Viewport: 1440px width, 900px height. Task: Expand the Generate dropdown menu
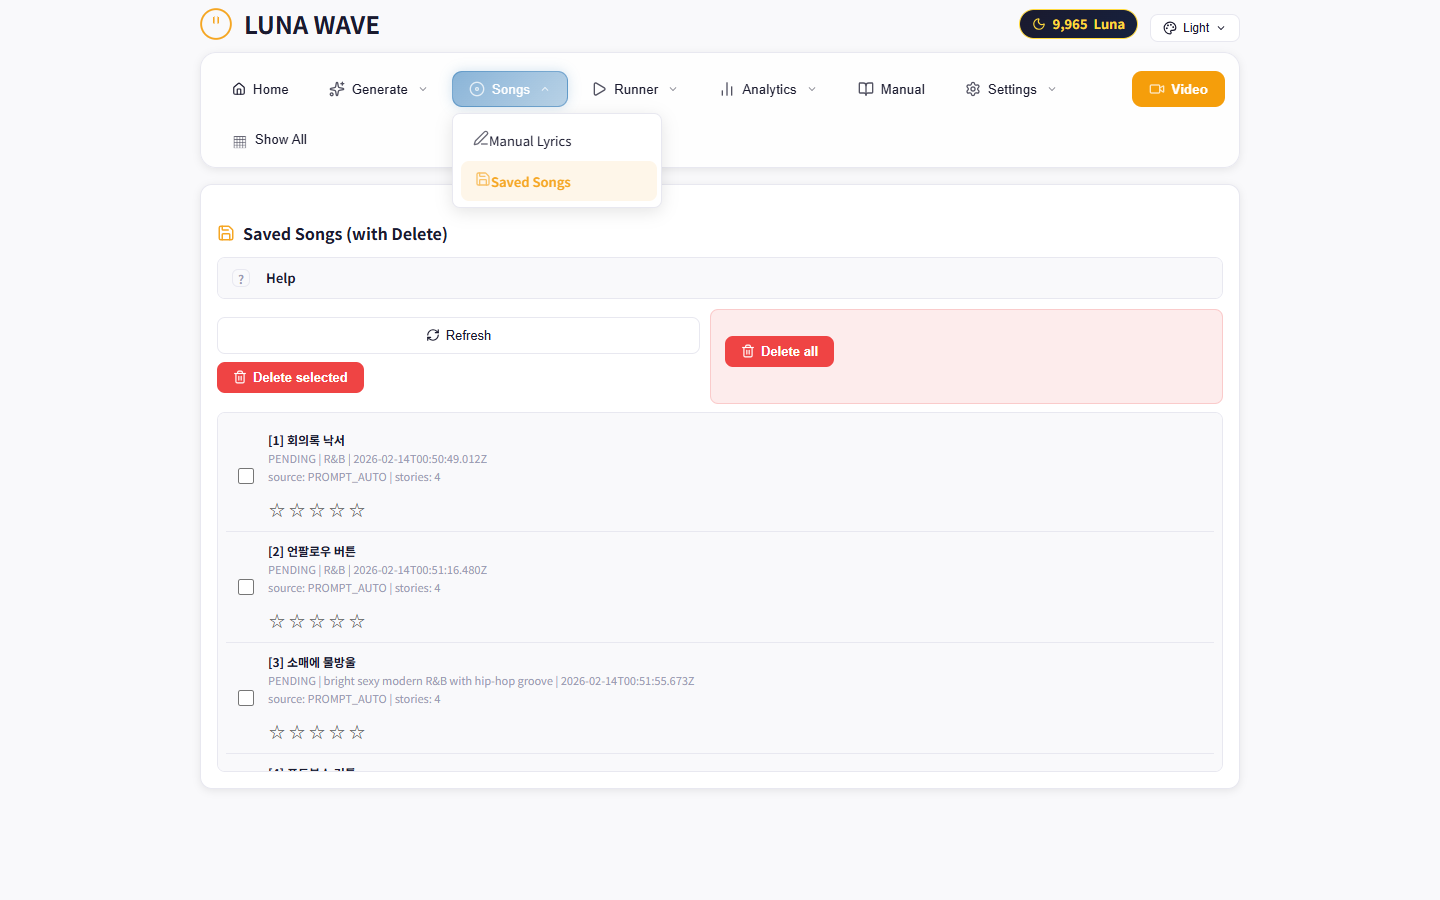pyautogui.click(x=379, y=89)
